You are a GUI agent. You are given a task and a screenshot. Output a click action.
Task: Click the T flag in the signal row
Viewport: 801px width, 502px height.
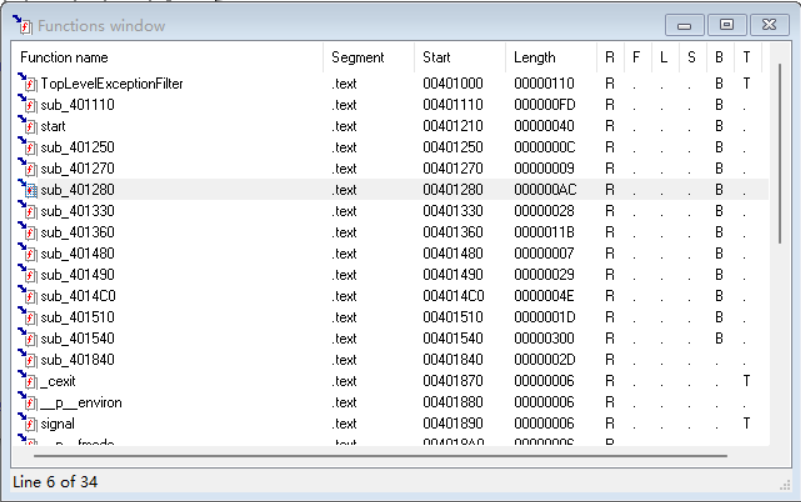click(x=747, y=423)
